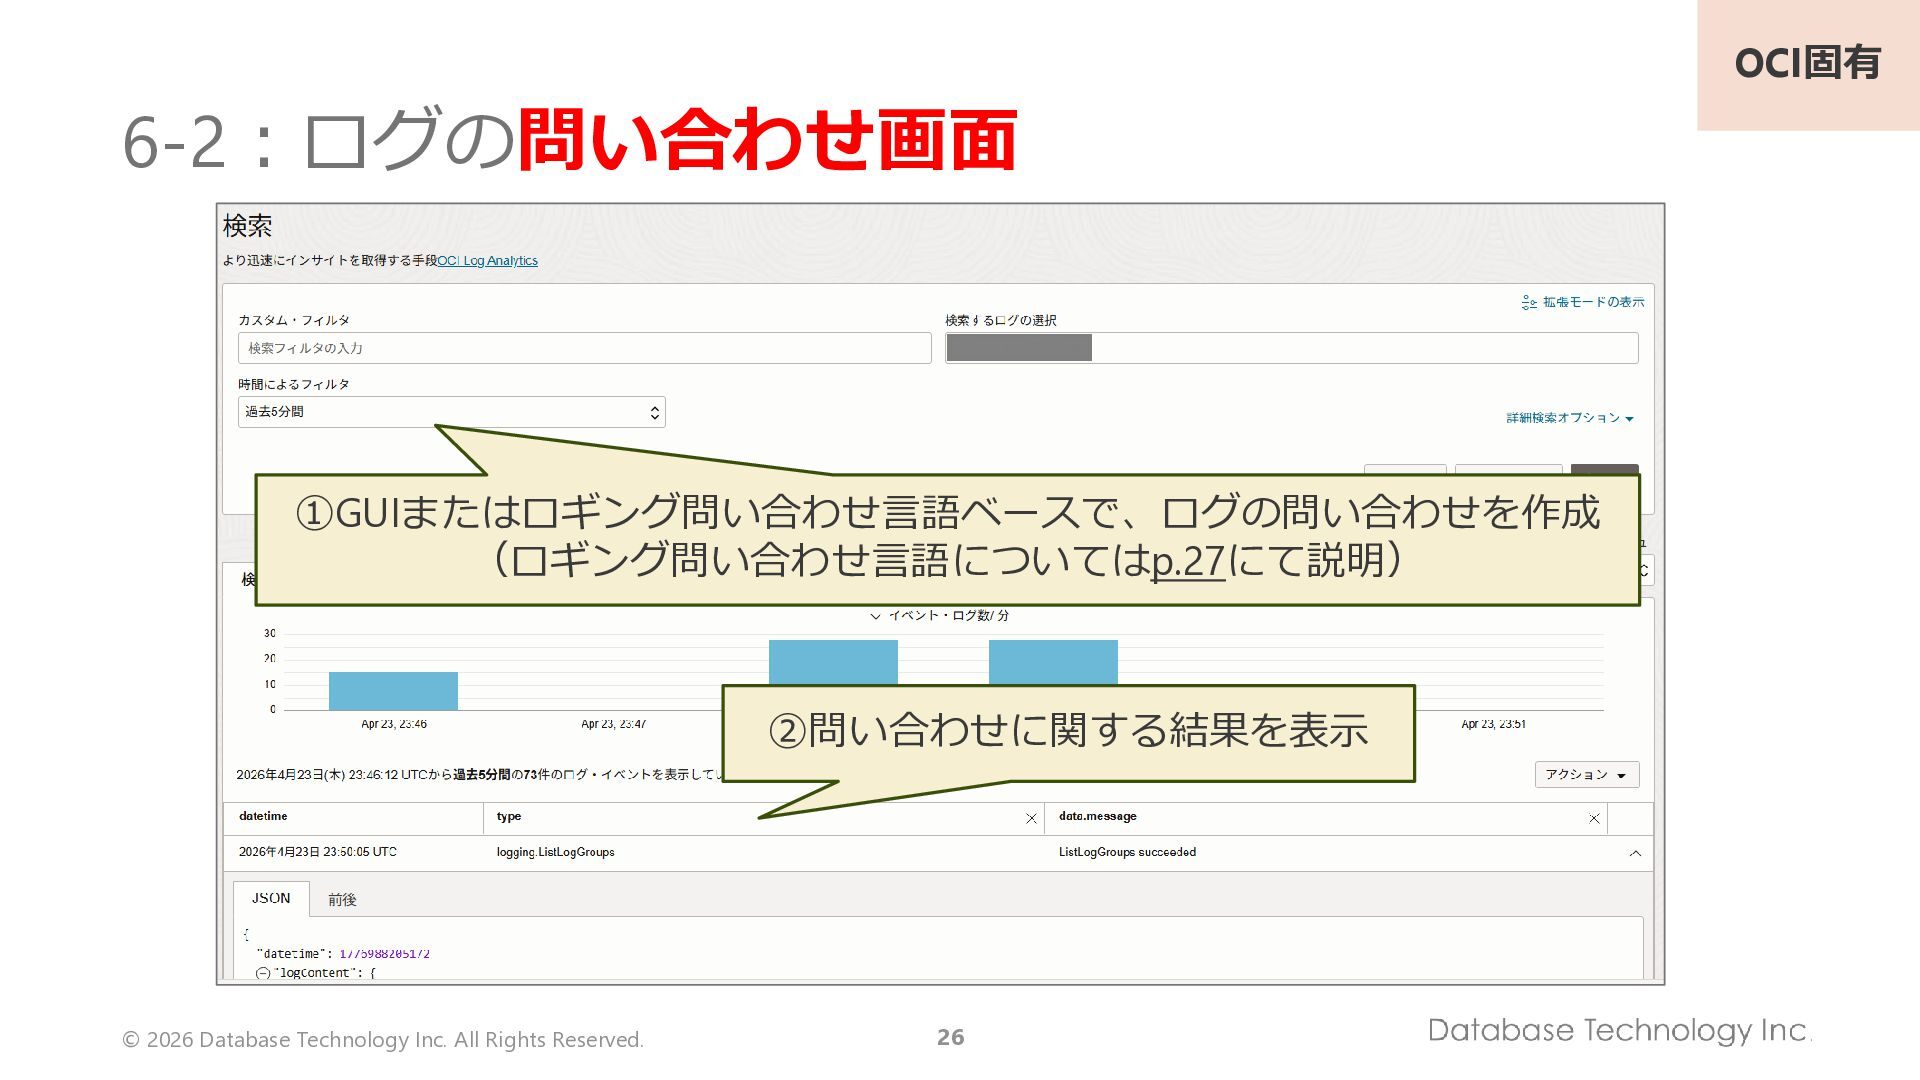Click the Apr 23, 23:47 axis label

tap(613, 724)
